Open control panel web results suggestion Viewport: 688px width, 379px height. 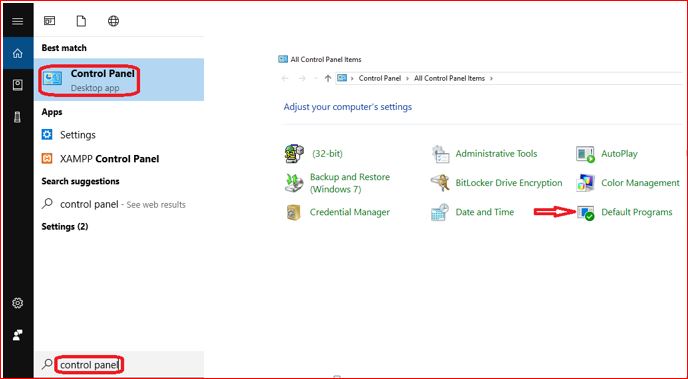coord(122,204)
